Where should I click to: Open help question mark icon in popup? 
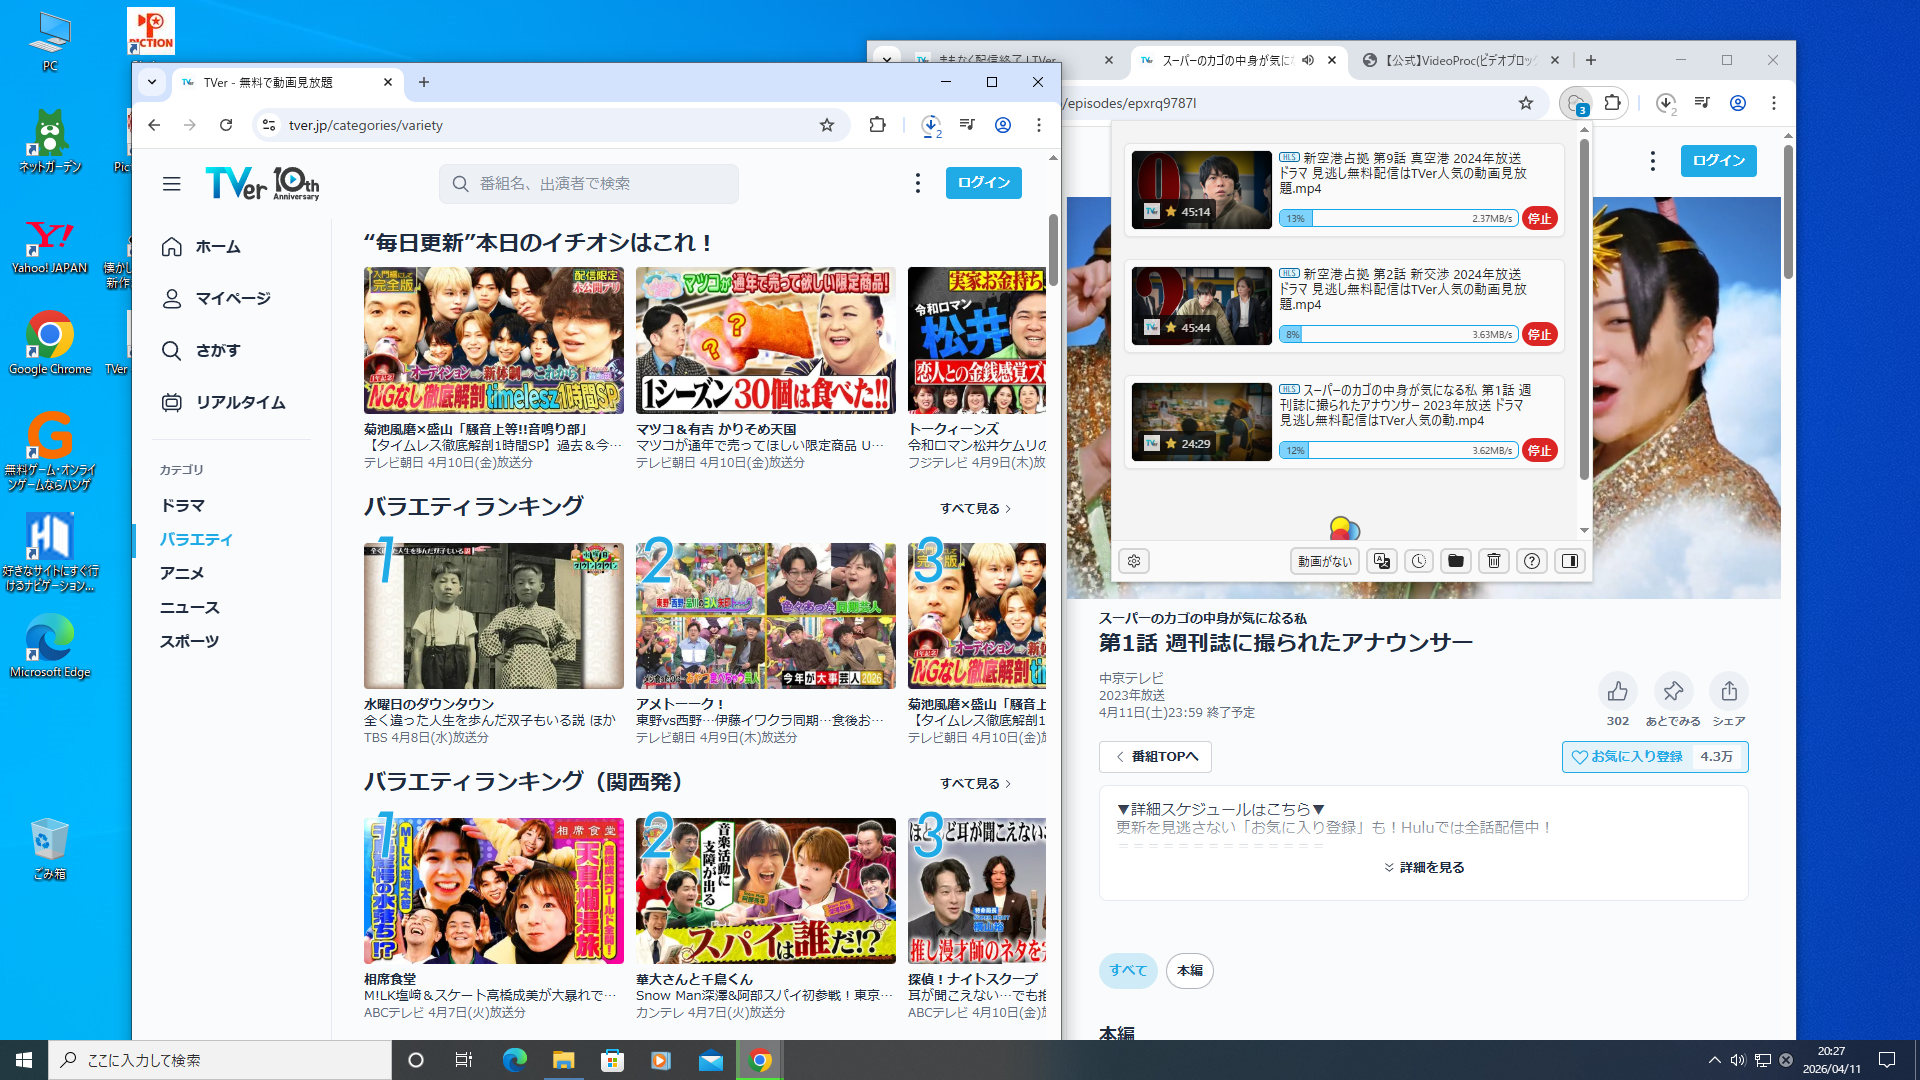[1532, 561]
